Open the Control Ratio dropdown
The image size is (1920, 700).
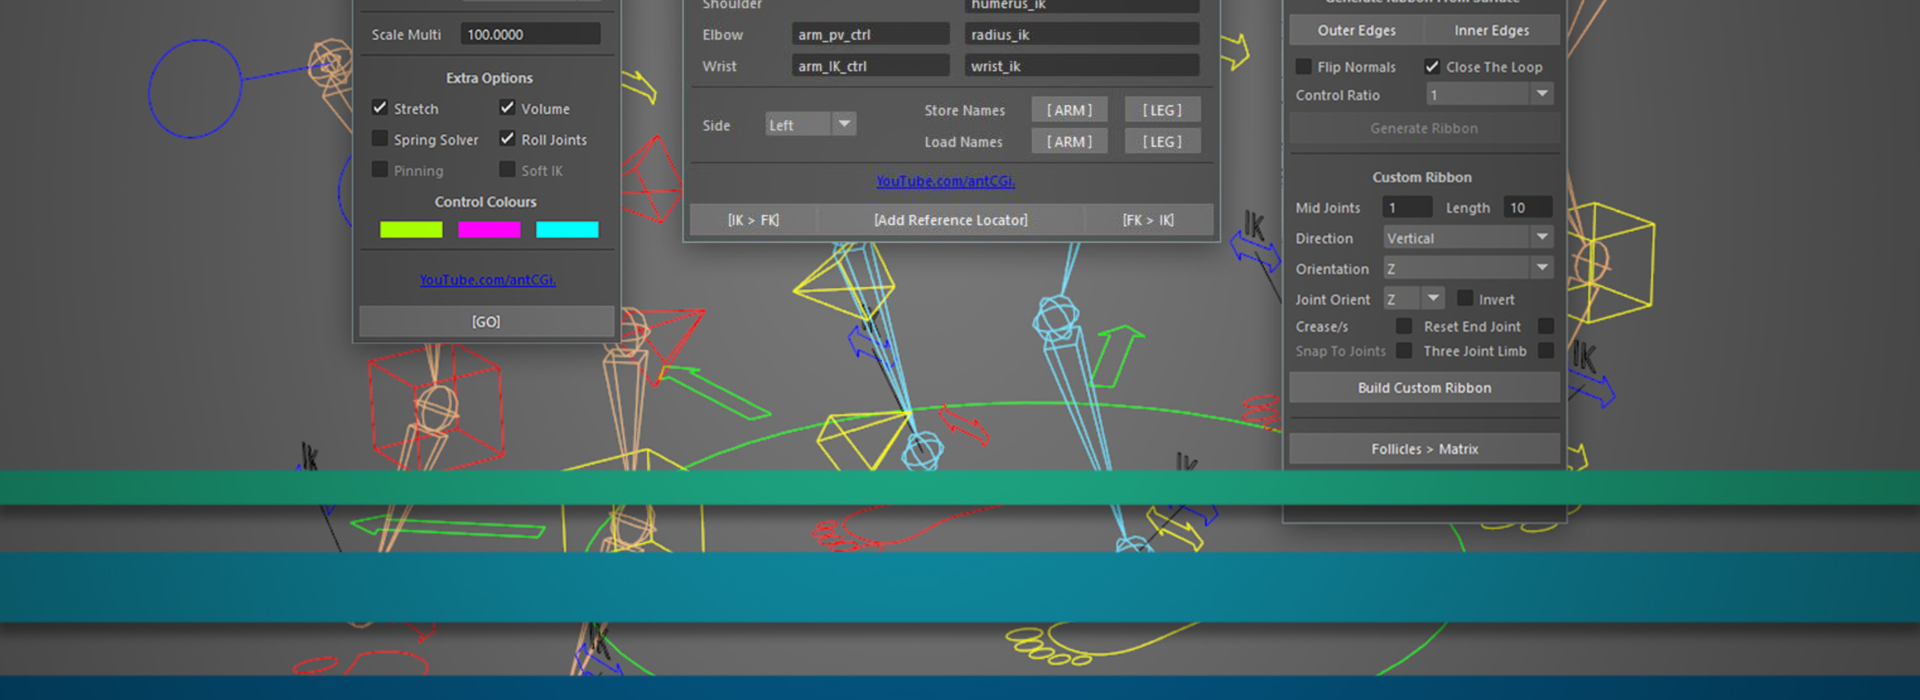tap(1490, 95)
